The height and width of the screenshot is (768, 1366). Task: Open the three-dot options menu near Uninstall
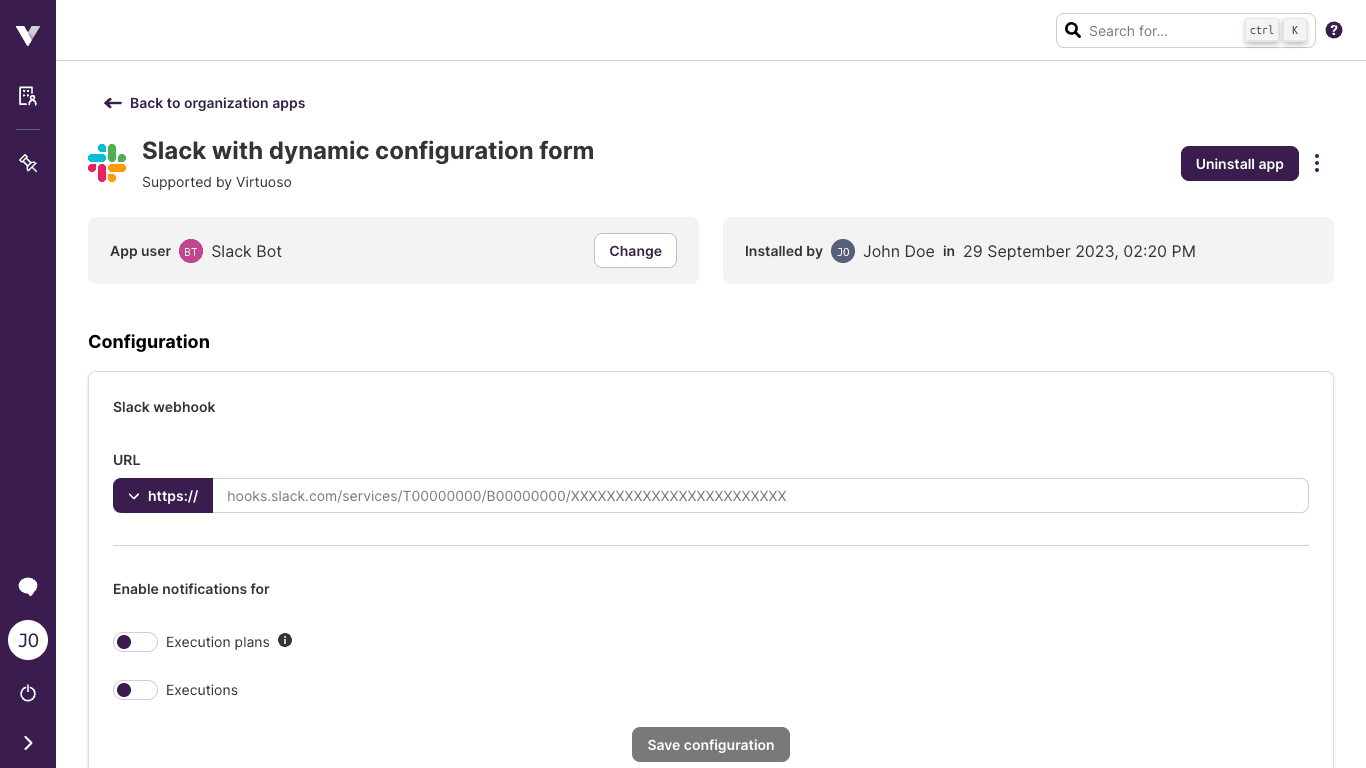1317,163
